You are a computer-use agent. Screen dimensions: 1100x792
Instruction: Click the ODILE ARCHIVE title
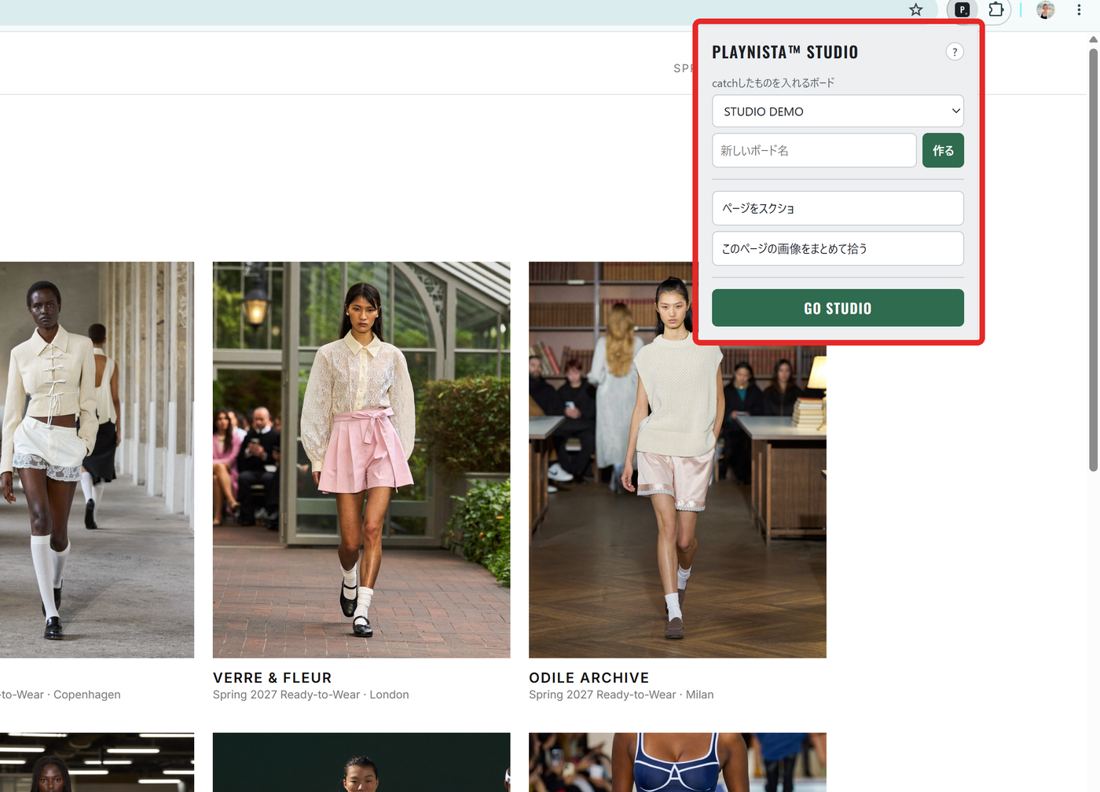pos(589,678)
